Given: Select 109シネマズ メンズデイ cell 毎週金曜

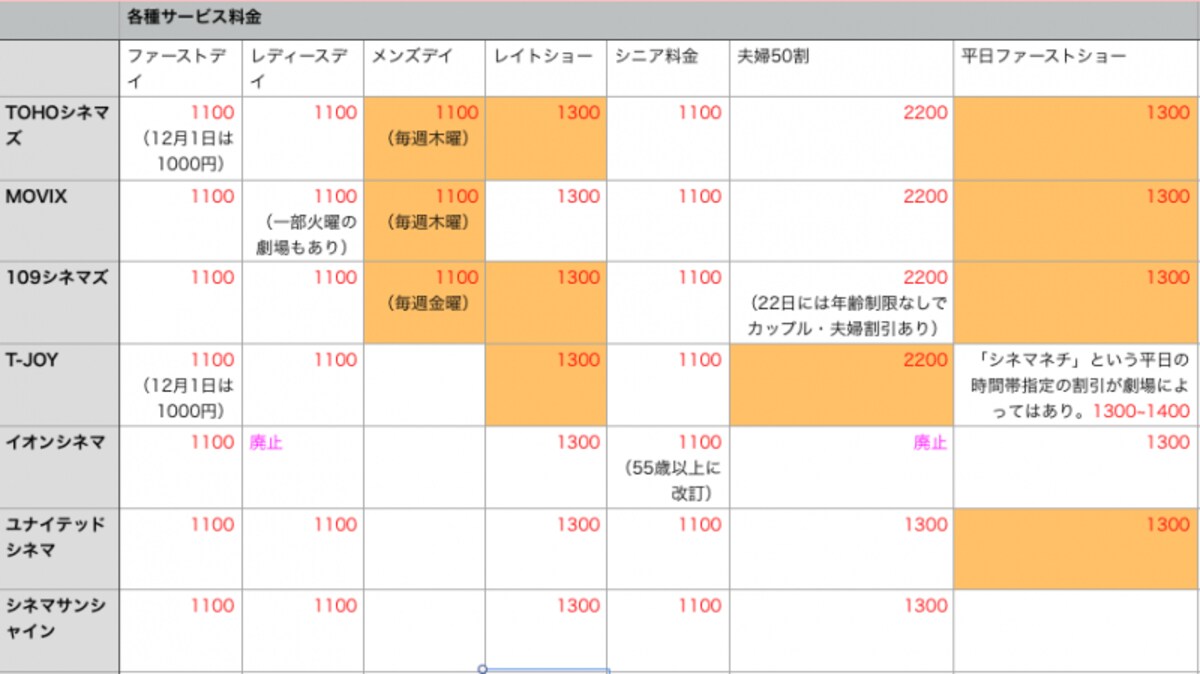Looking at the screenshot, I should click(x=425, y=304).
